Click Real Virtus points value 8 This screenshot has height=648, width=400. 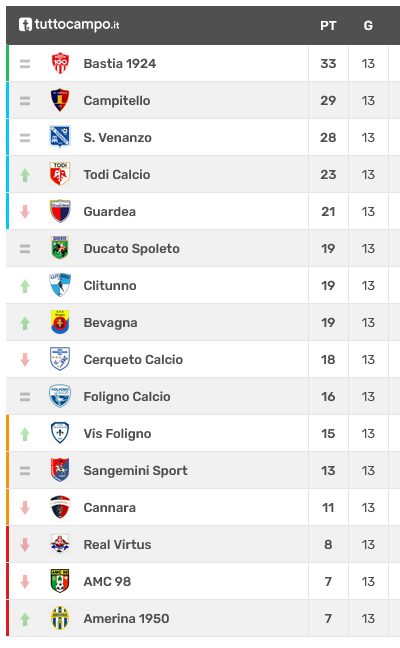click(328, 544)
